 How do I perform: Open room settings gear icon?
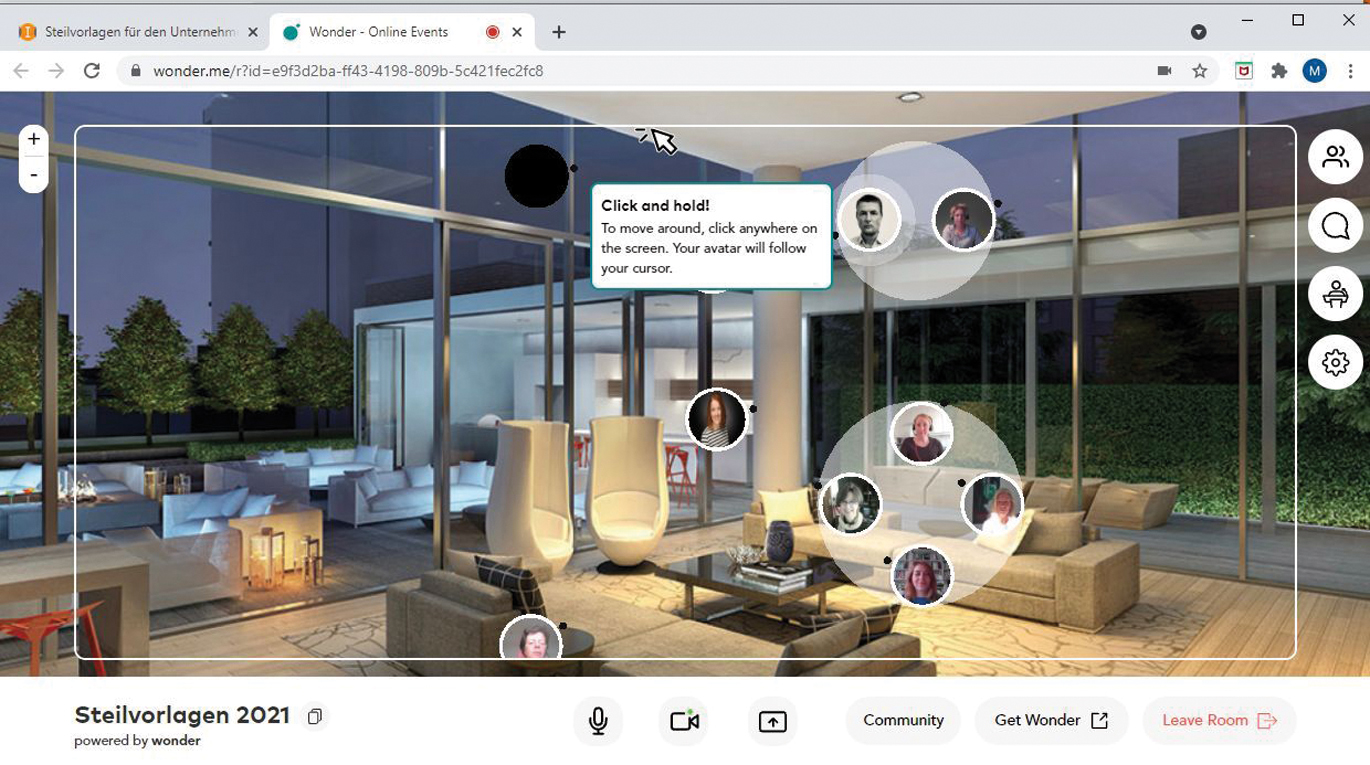pyautogui.click(x=1335, y=362)
